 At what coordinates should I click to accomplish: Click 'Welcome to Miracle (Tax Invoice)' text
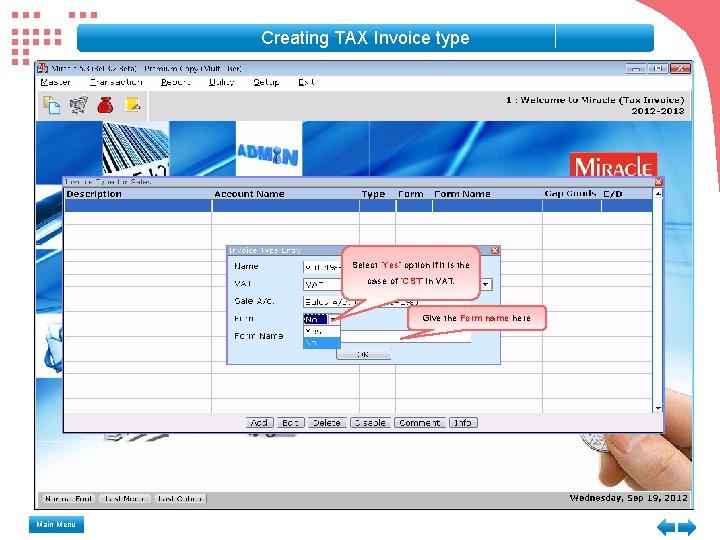[x=602, y=100]
